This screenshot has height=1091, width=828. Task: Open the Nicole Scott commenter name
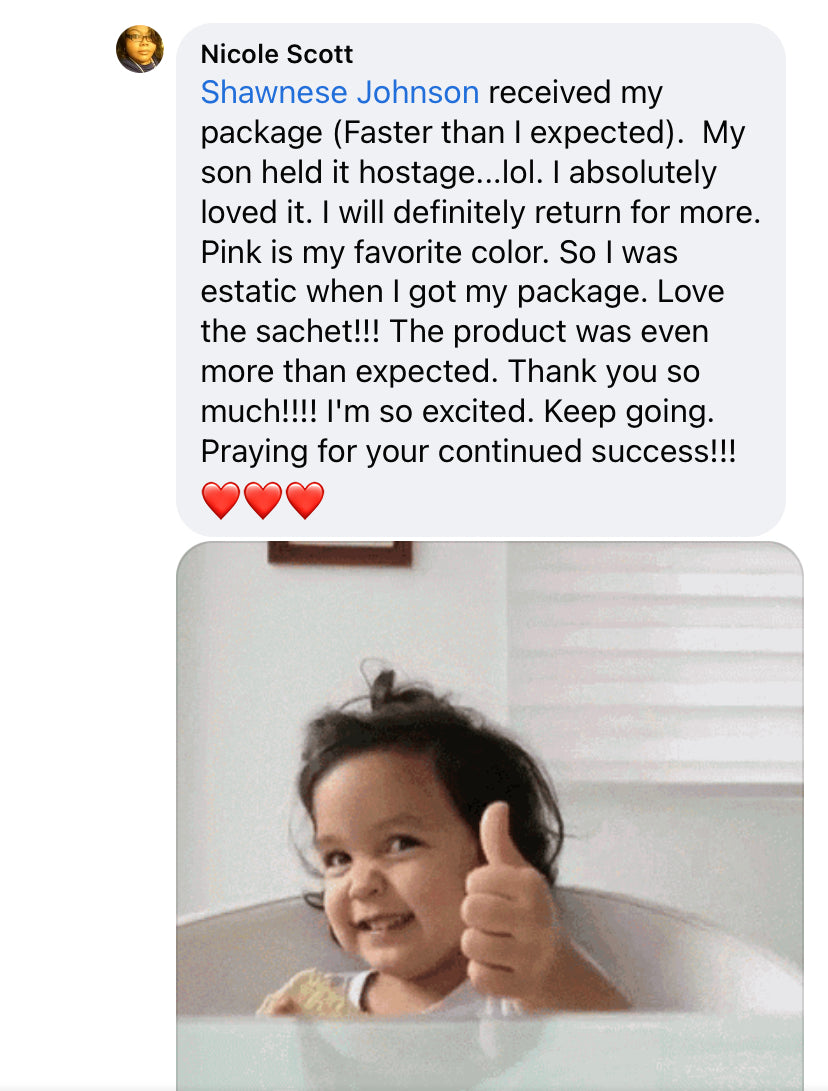tap(277, 54)
